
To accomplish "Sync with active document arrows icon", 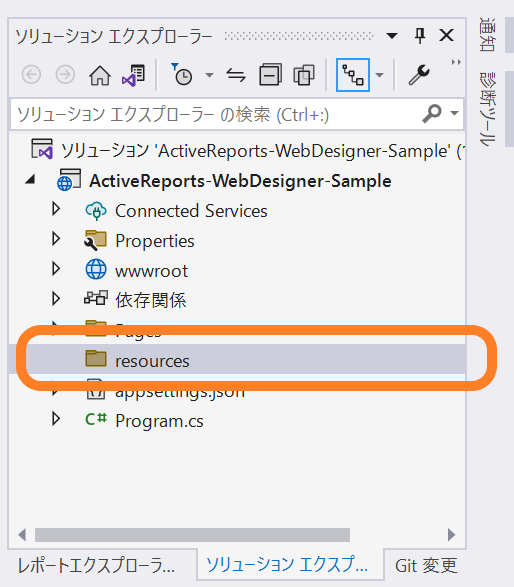I will tap(236, 75).
